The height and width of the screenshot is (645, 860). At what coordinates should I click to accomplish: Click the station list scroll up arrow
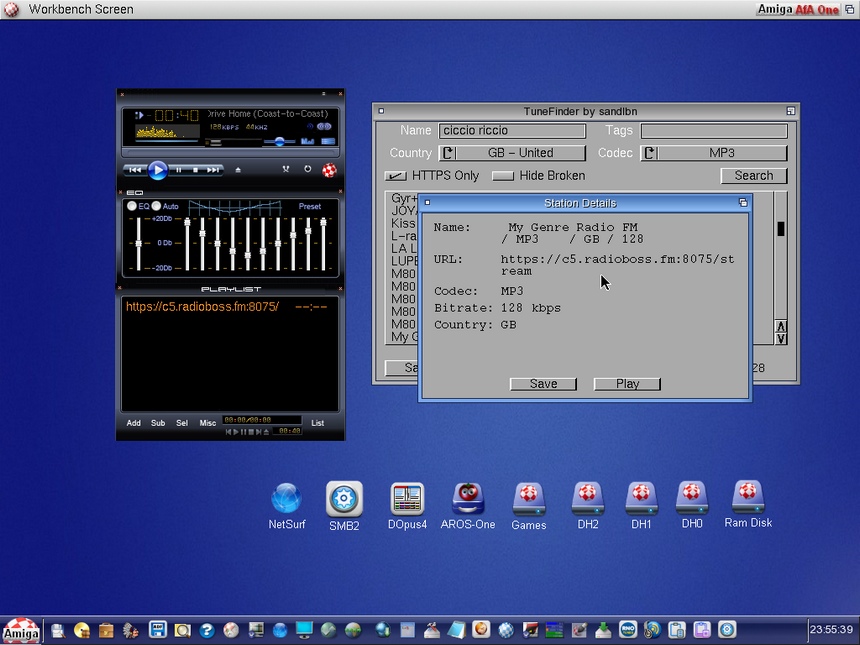click(x=780, y=326)
